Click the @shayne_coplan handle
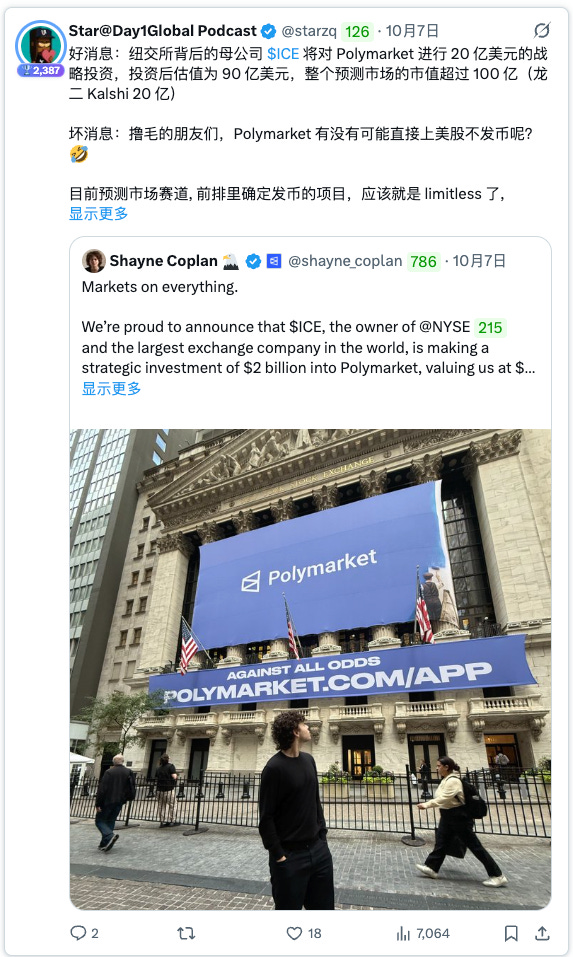 [345, 261]
